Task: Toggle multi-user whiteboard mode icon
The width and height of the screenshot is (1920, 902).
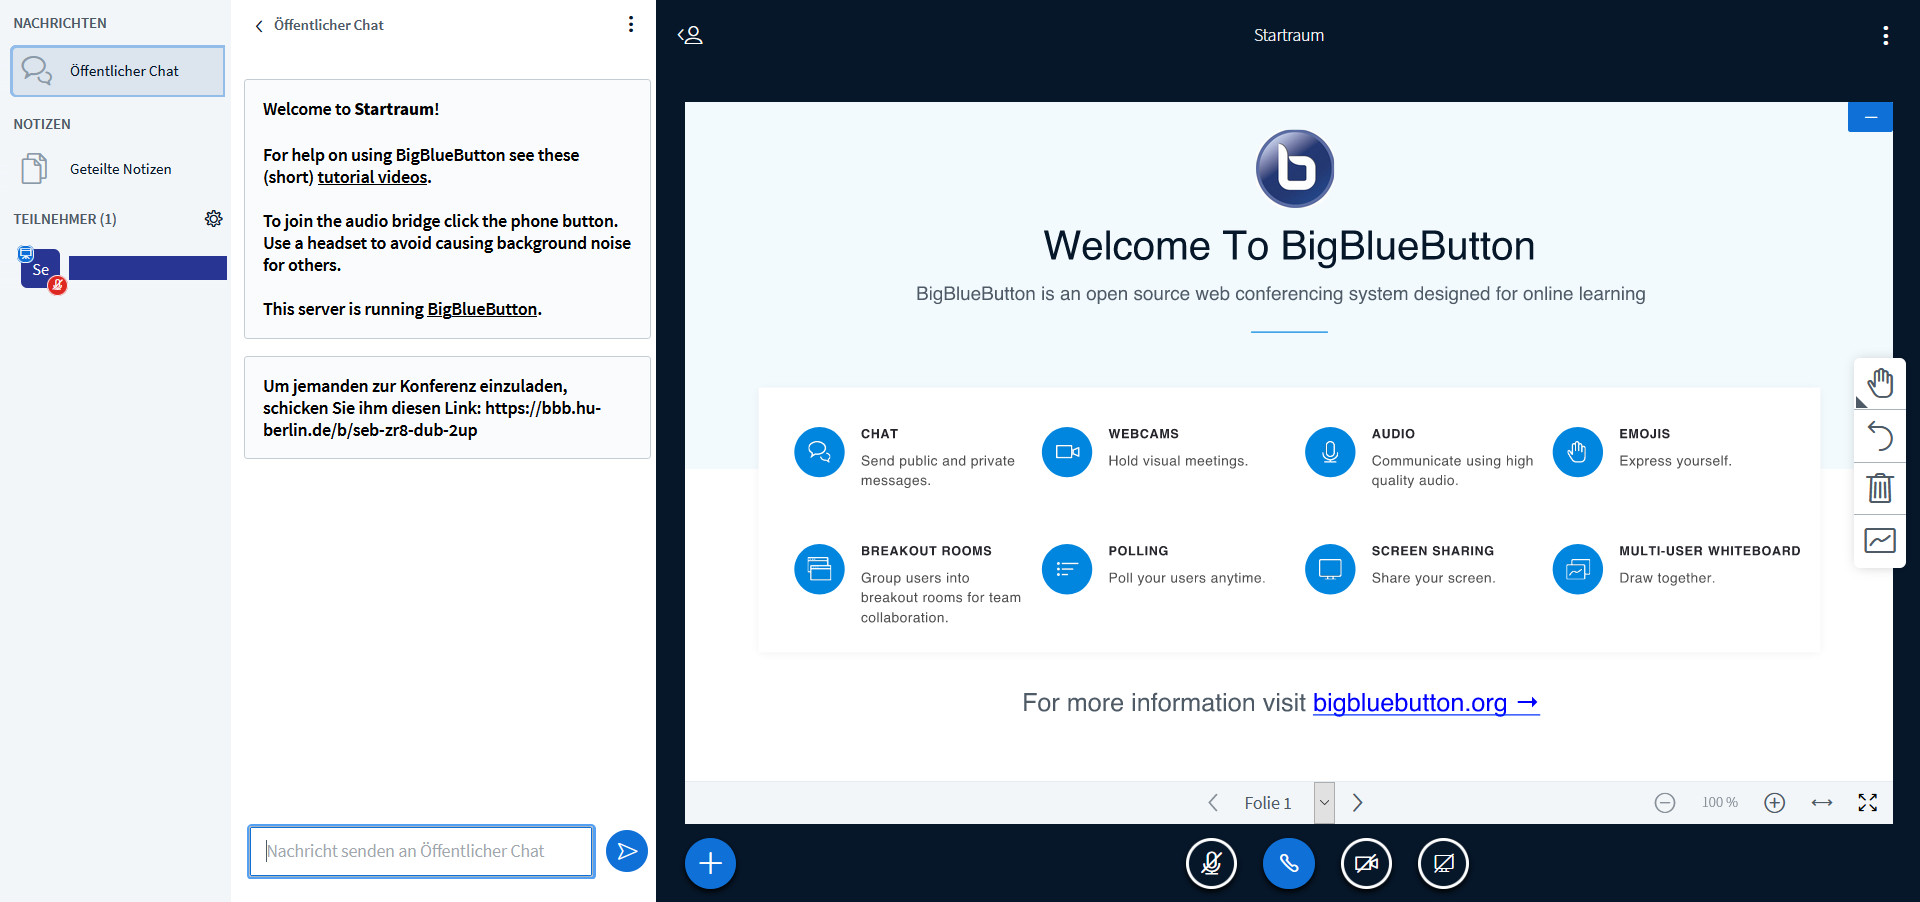Action: [x=1880, y=541]
